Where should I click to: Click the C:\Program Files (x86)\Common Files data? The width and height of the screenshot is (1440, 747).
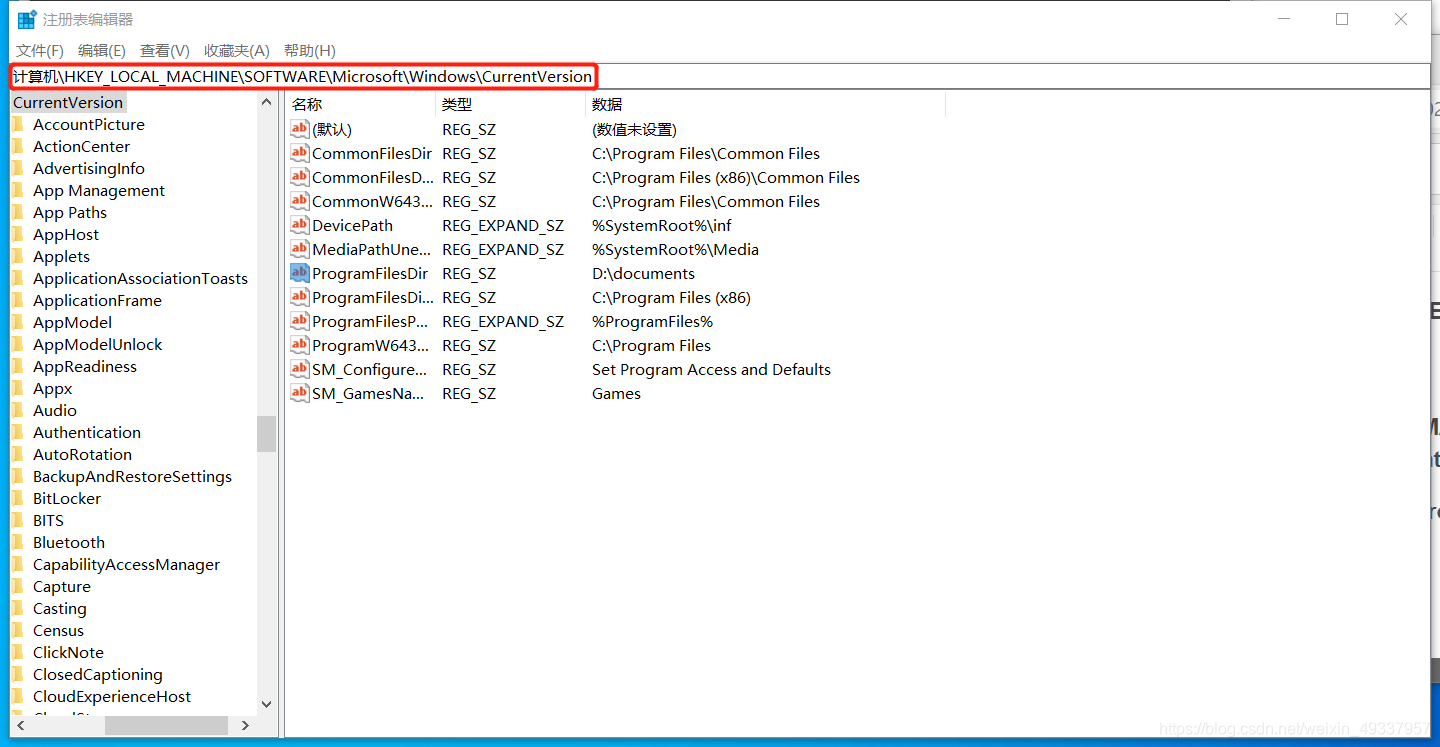(x=726, y=177)
